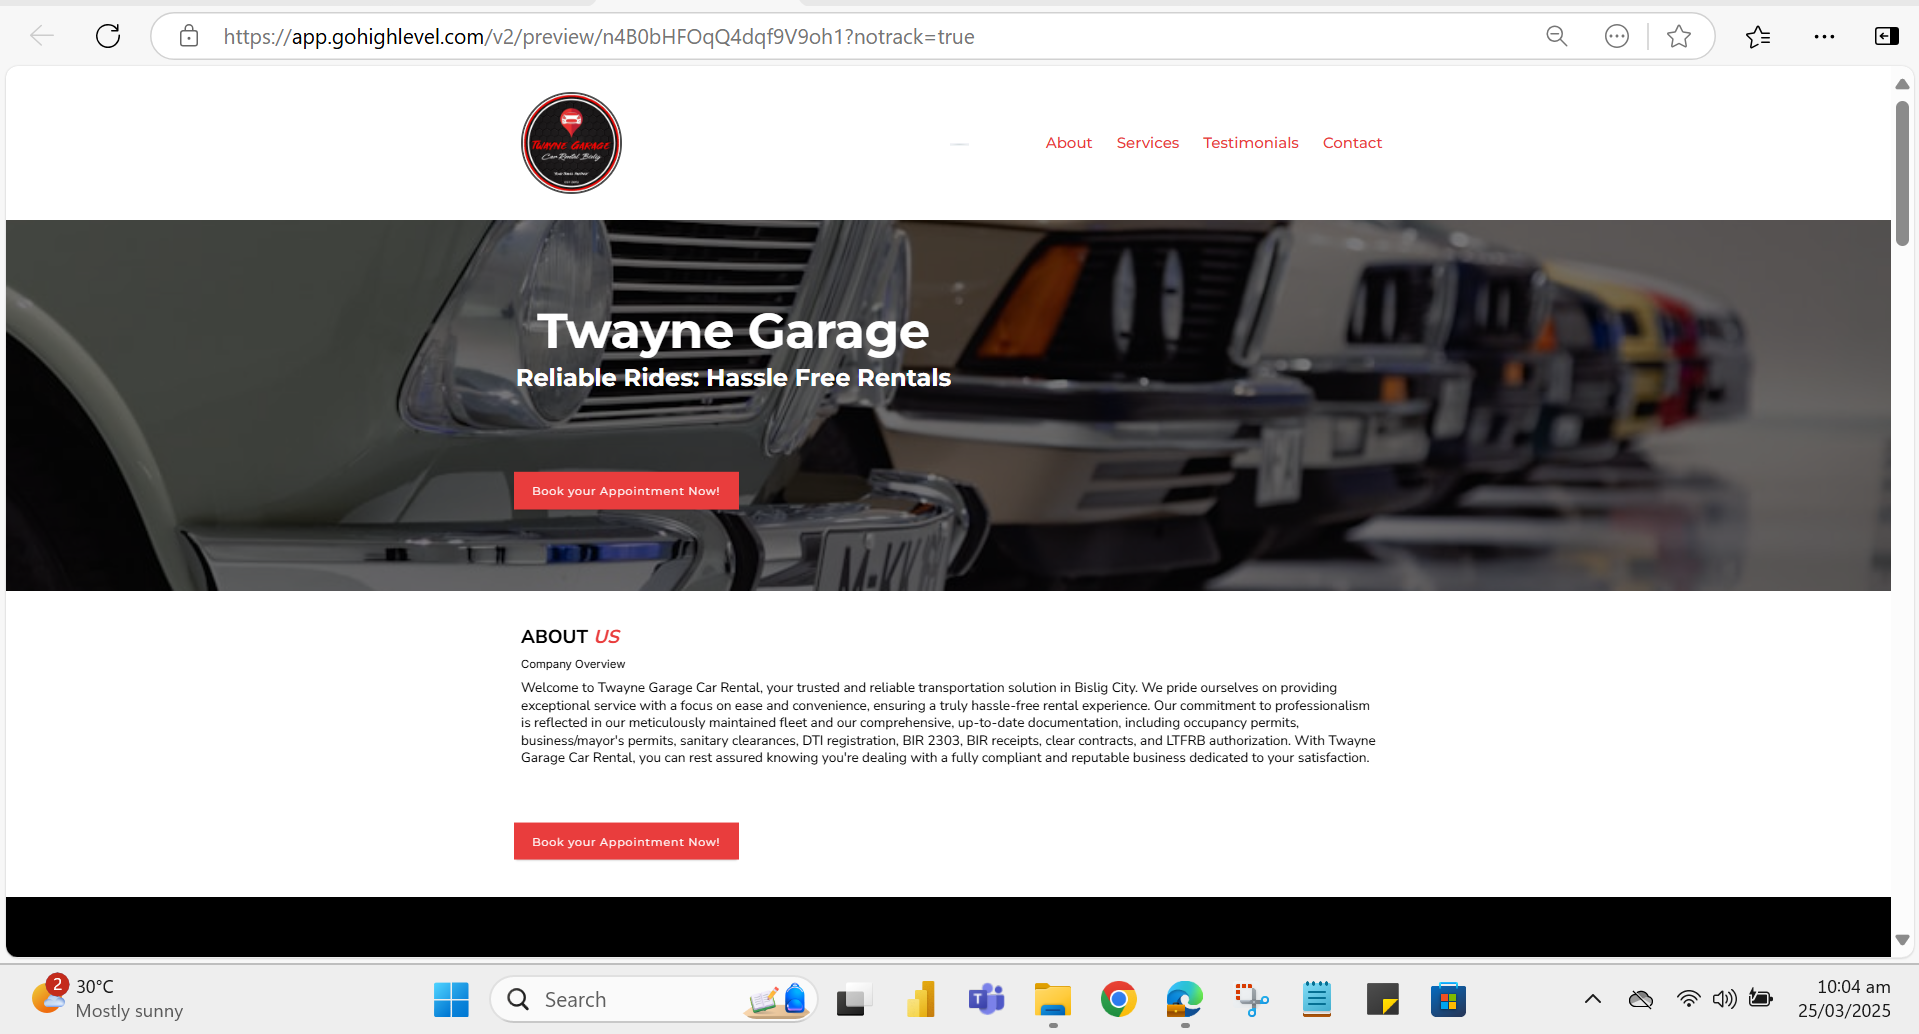Launch Microsoft Store from the taskbar

pos(1448,999)
